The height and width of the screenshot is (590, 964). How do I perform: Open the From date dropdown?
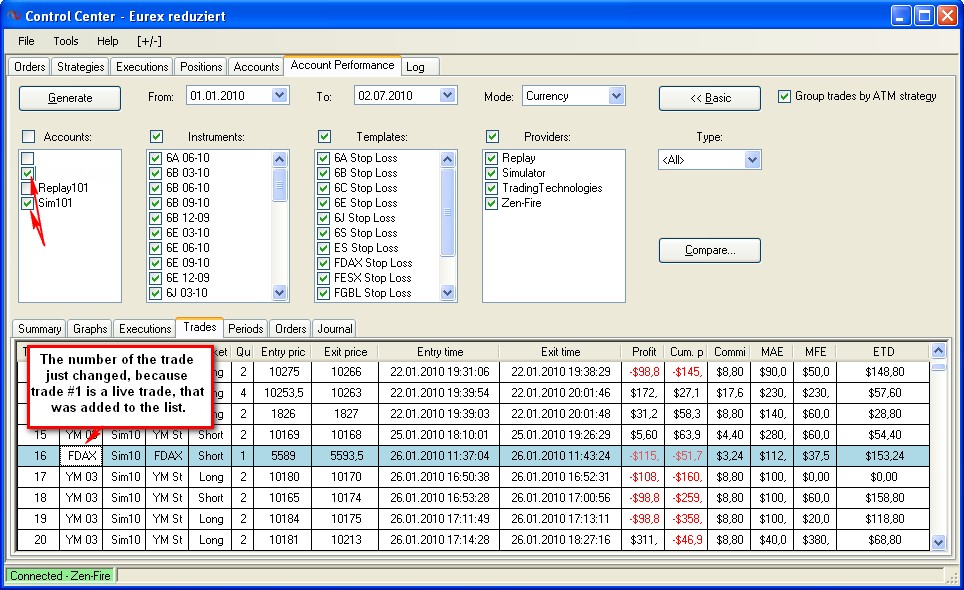[x=279, y=96]
